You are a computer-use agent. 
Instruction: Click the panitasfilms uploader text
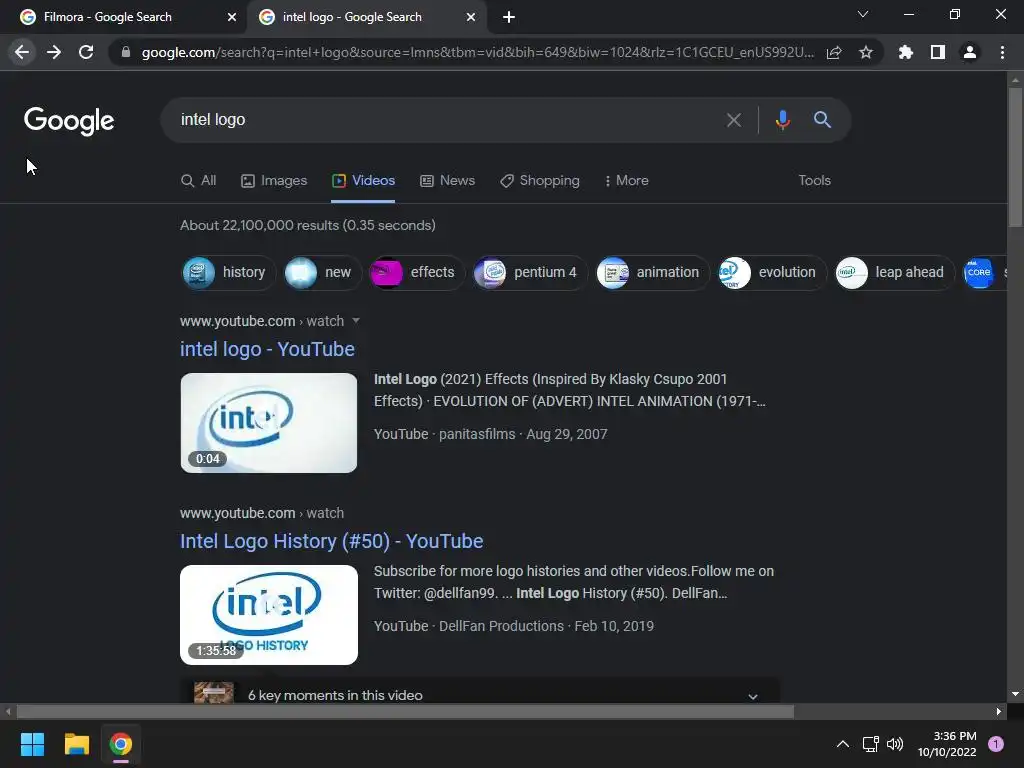[x=477, y=434]
